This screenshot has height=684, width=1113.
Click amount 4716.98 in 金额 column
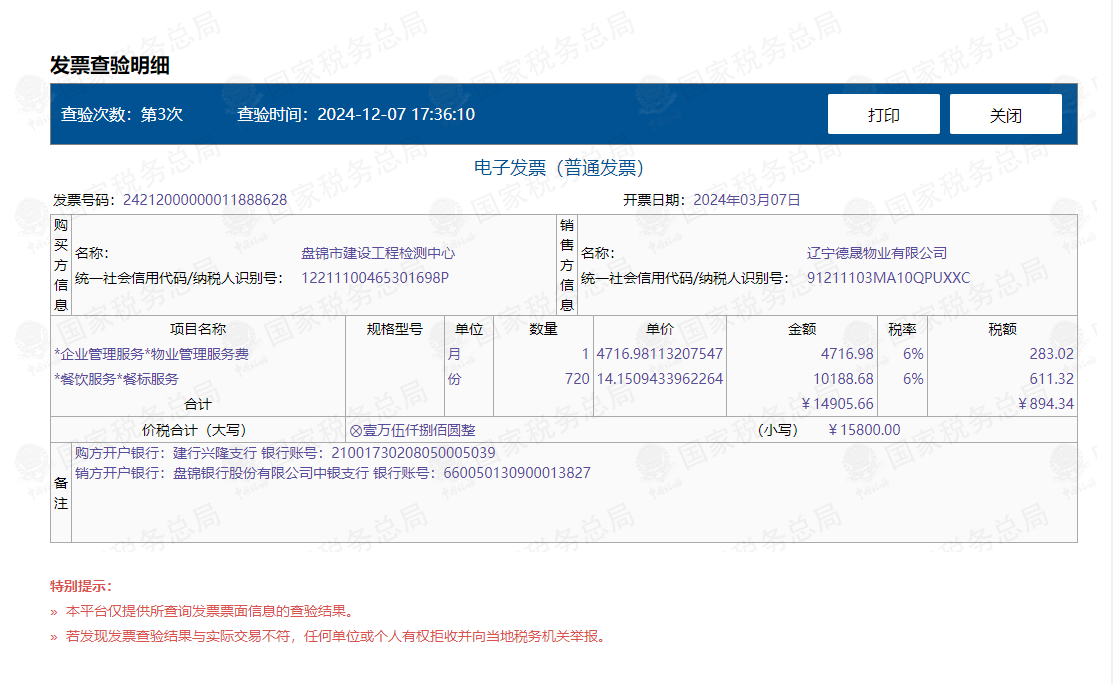(847, 354)
